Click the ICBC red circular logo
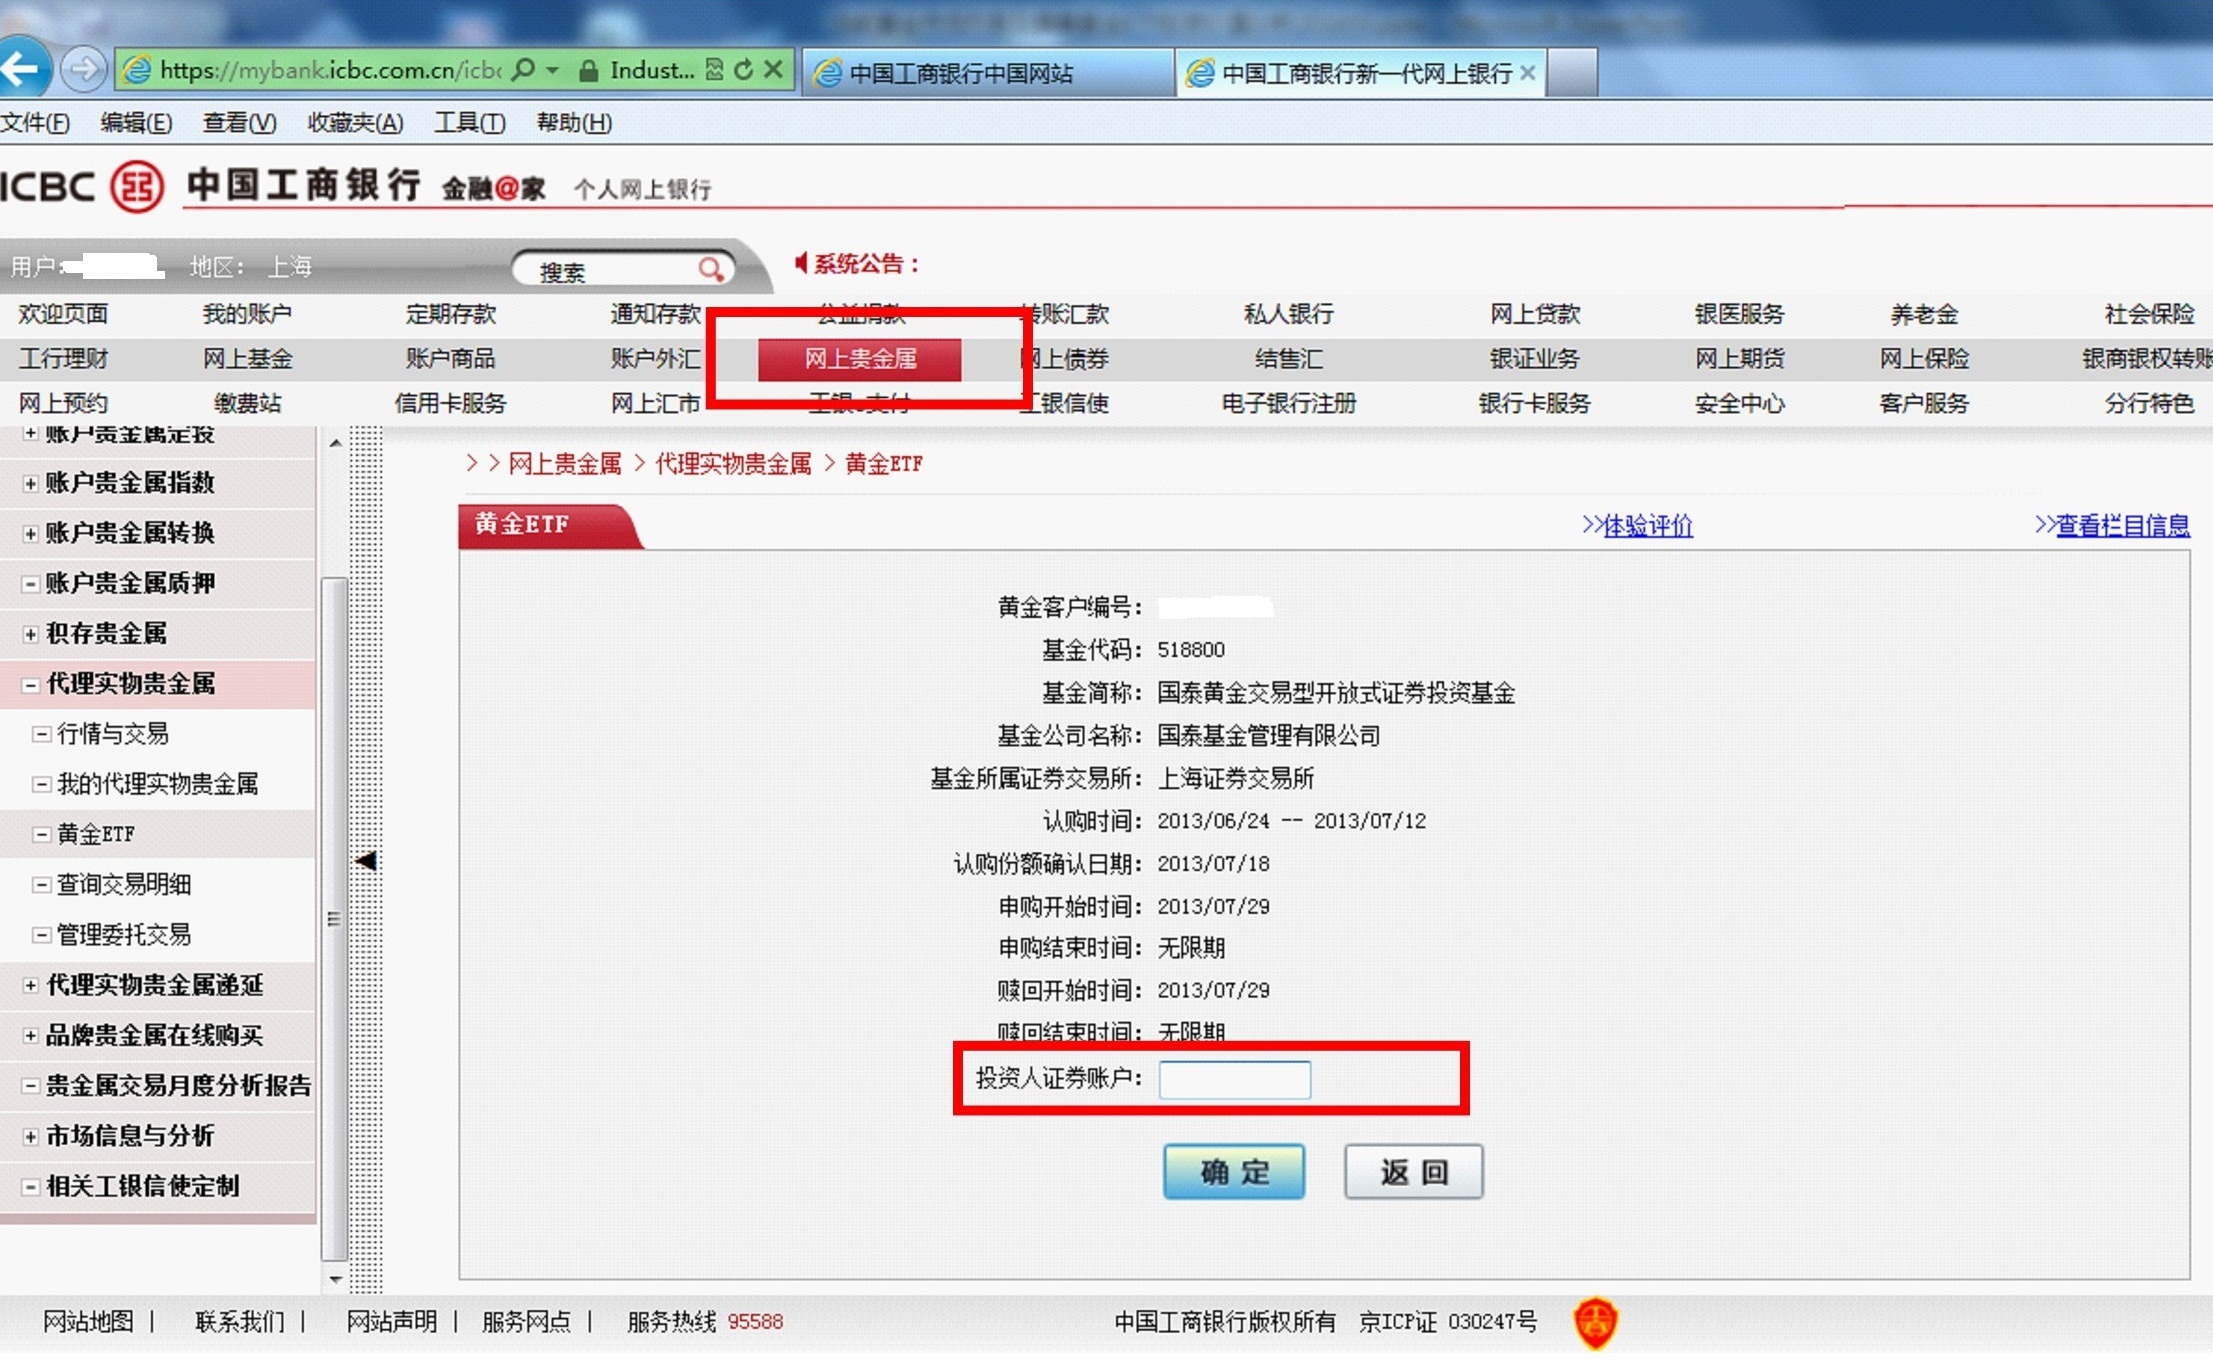Screen dimensions: 2213x1365 [x=136, y=186]
